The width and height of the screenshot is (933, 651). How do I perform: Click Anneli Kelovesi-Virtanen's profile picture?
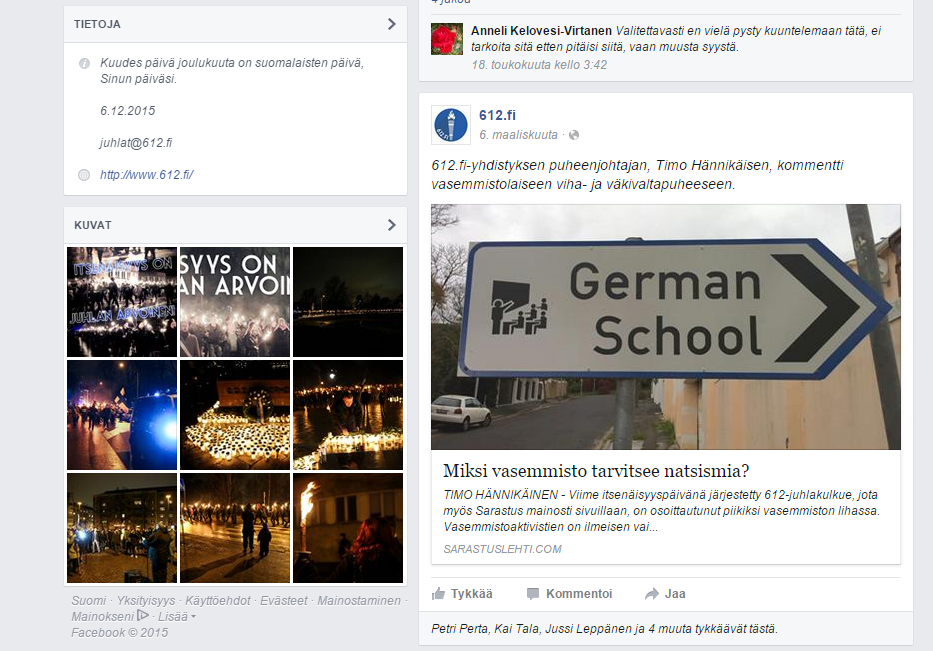[x=446, y=39]
